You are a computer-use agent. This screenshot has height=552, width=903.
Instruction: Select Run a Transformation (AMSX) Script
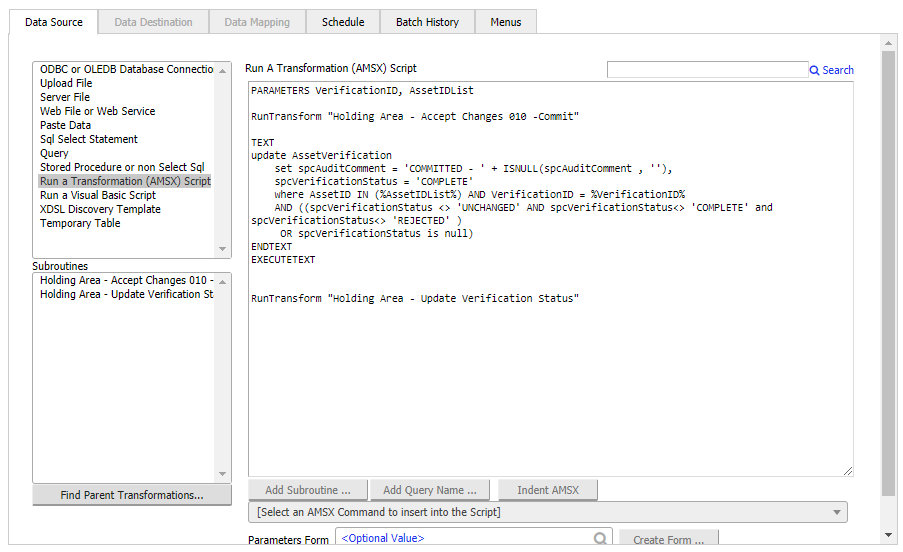click(x=125, y=181)
